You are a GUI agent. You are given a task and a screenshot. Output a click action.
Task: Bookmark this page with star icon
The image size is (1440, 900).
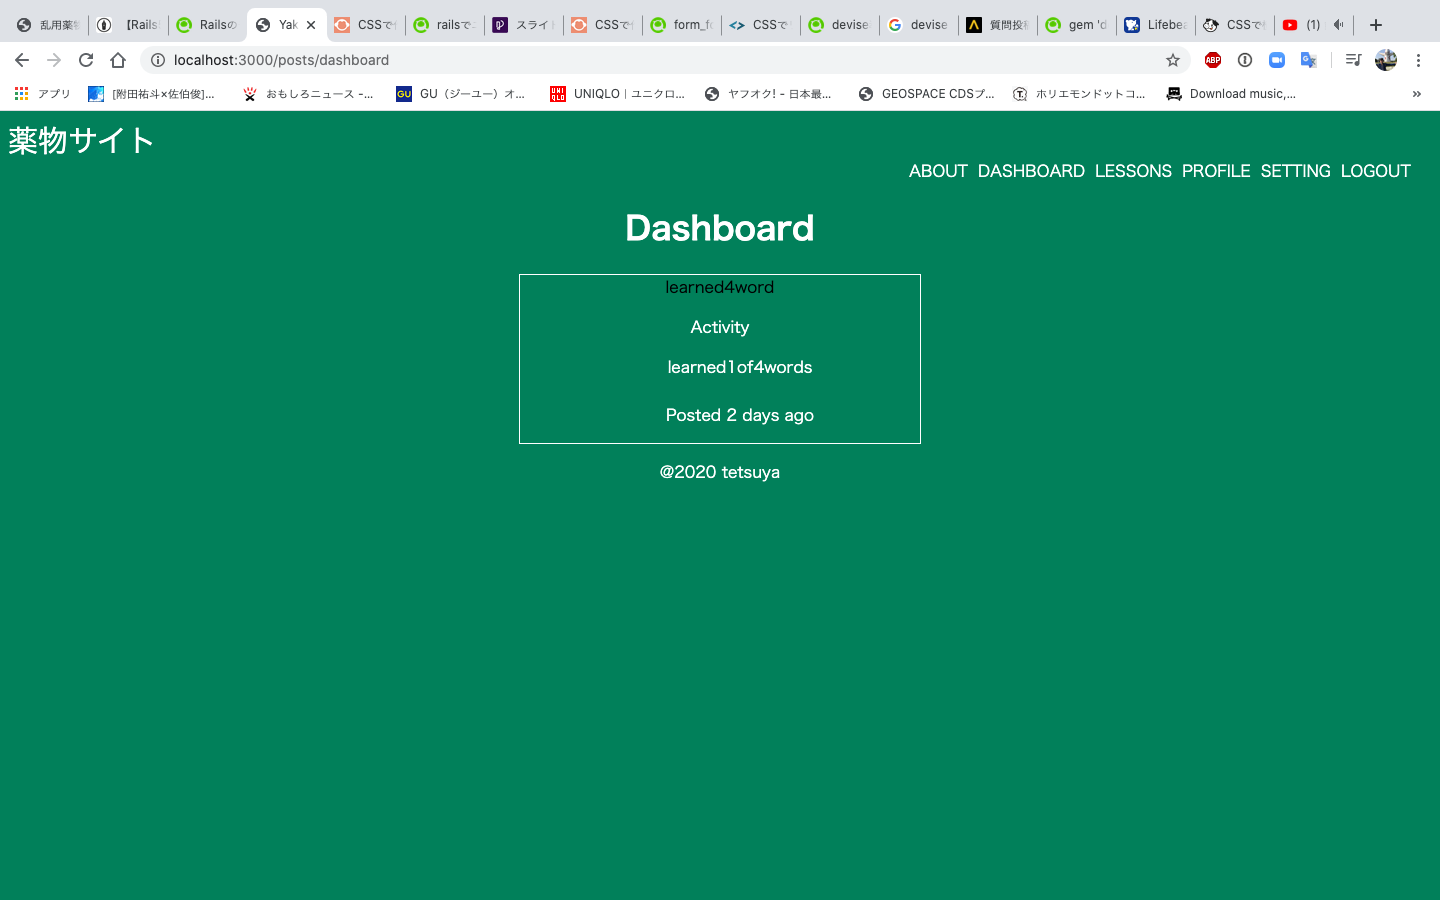coord(1173,60)
